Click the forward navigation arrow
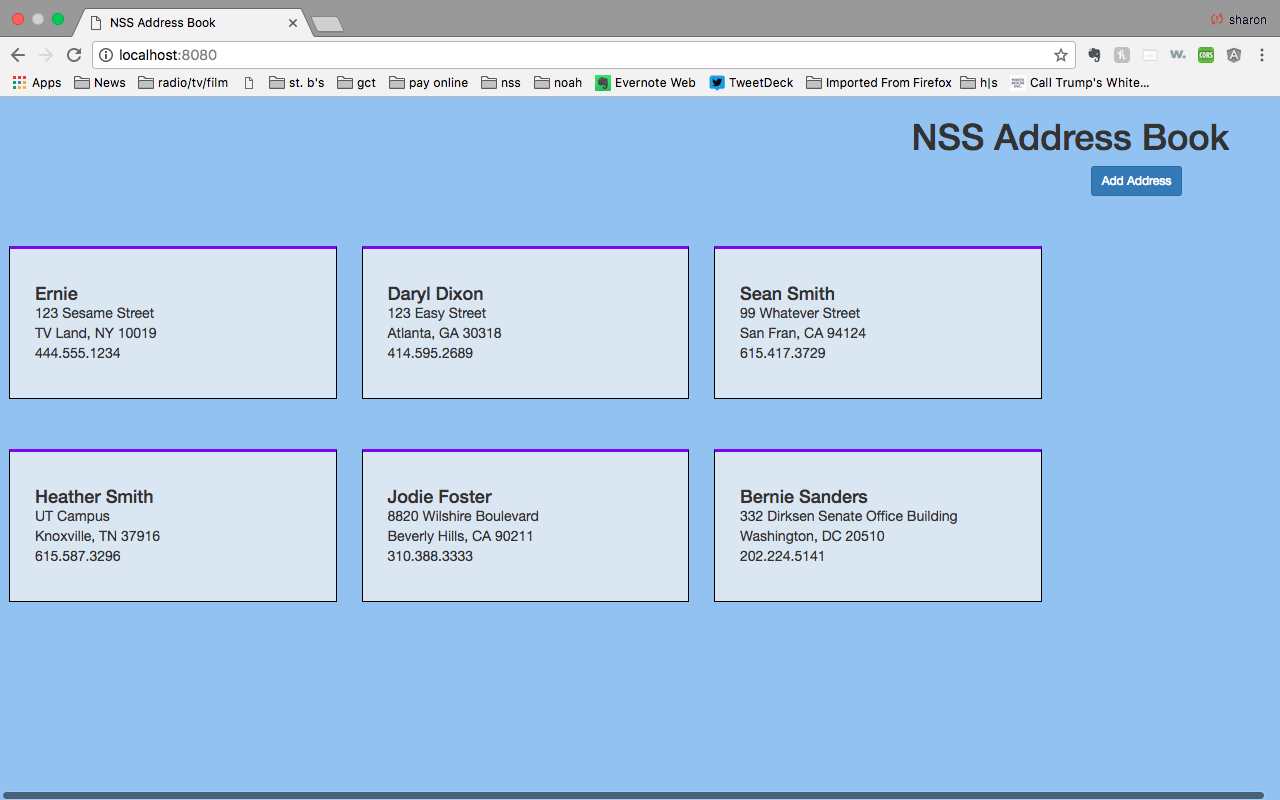The image size is (1280, 800). click(46, 55)
